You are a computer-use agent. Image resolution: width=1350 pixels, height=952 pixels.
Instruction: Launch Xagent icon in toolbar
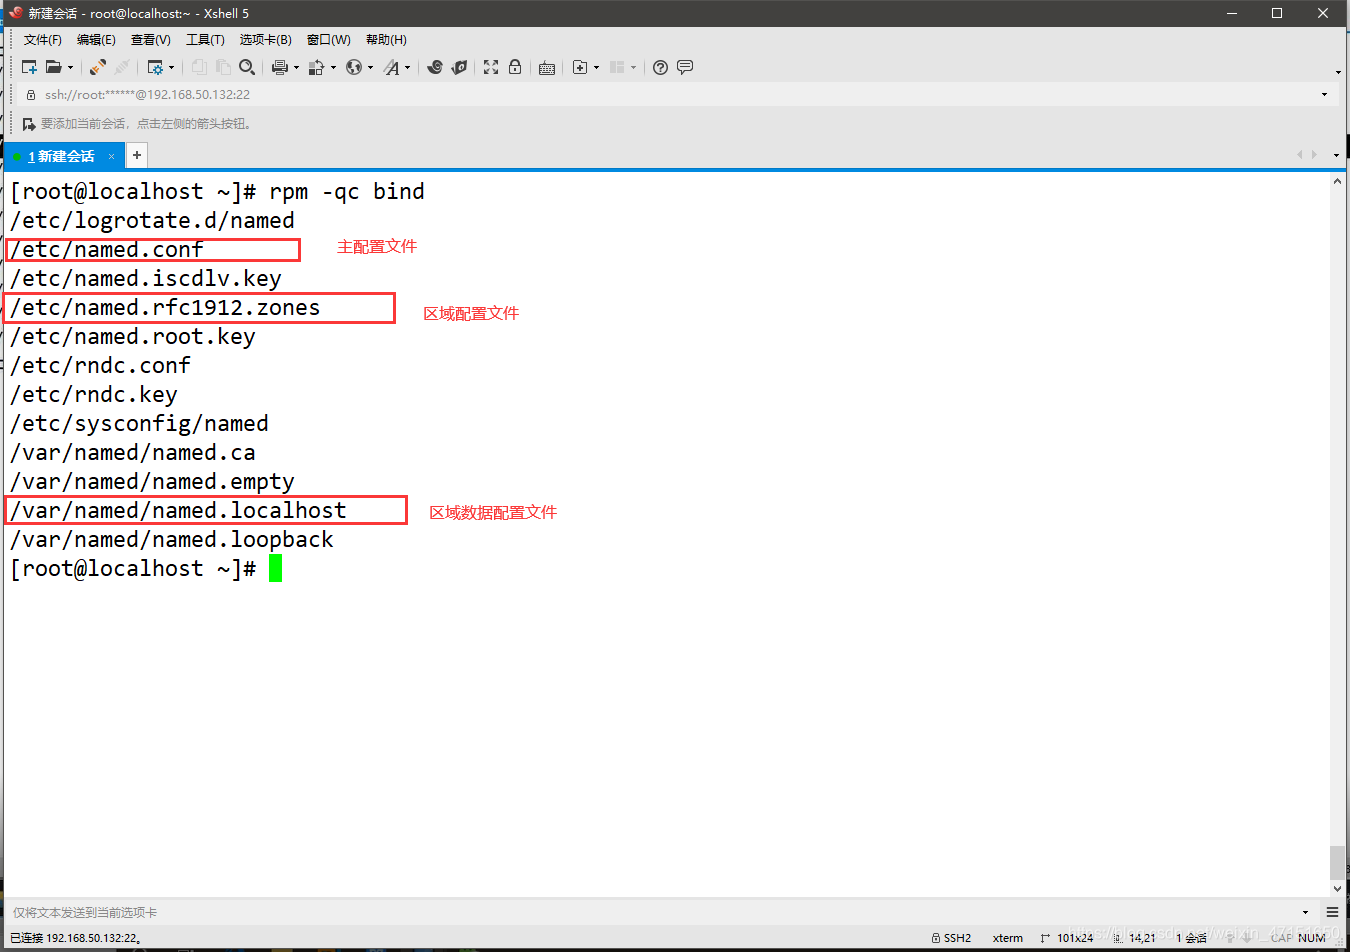(459, 67)
